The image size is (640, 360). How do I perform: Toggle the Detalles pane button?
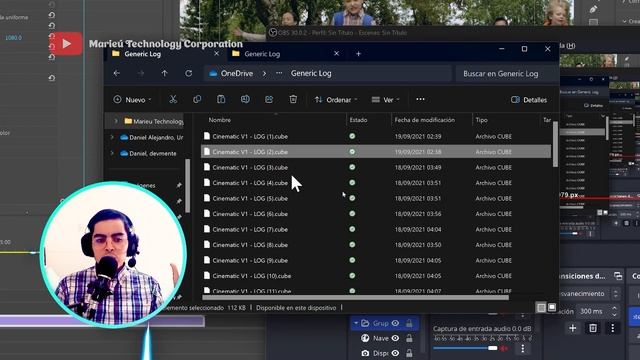tap(529, 100)
